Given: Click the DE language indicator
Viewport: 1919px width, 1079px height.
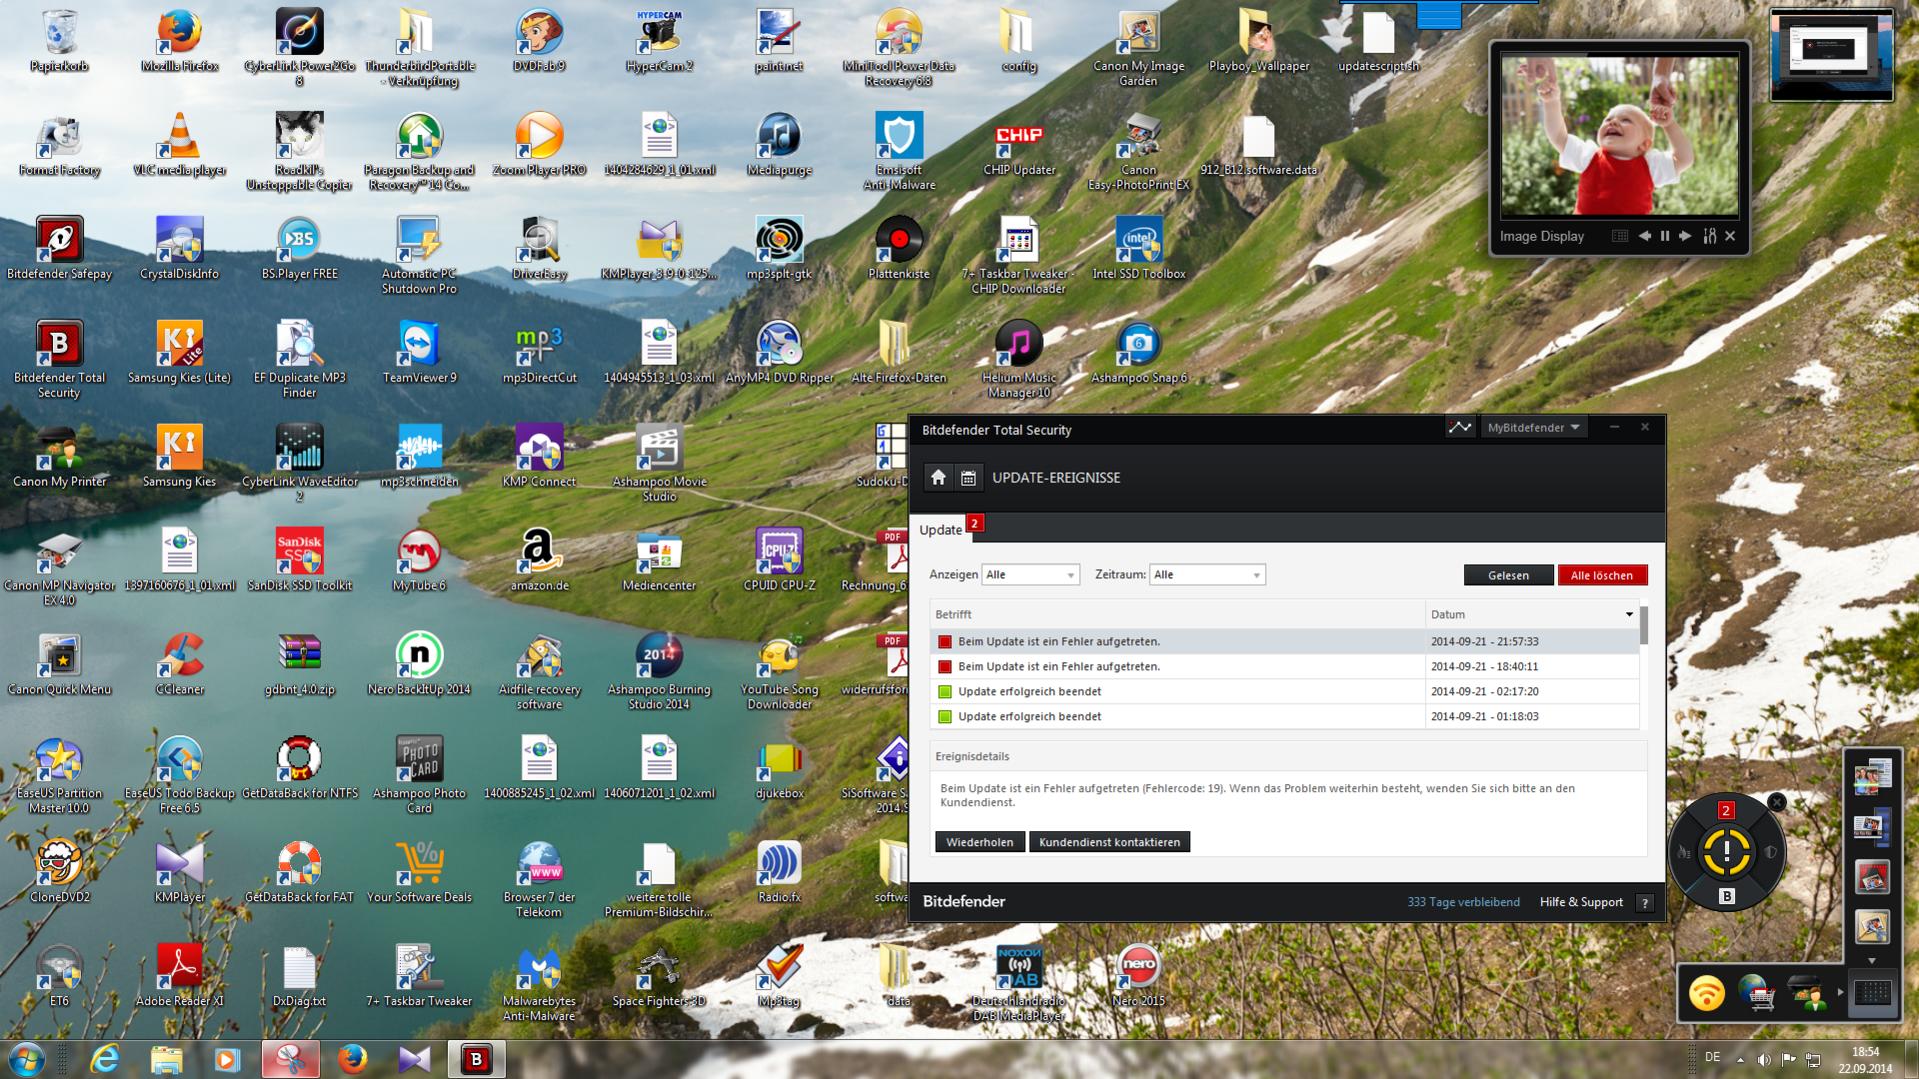Looking at the screenshot, I should tap(1712, 1058).
